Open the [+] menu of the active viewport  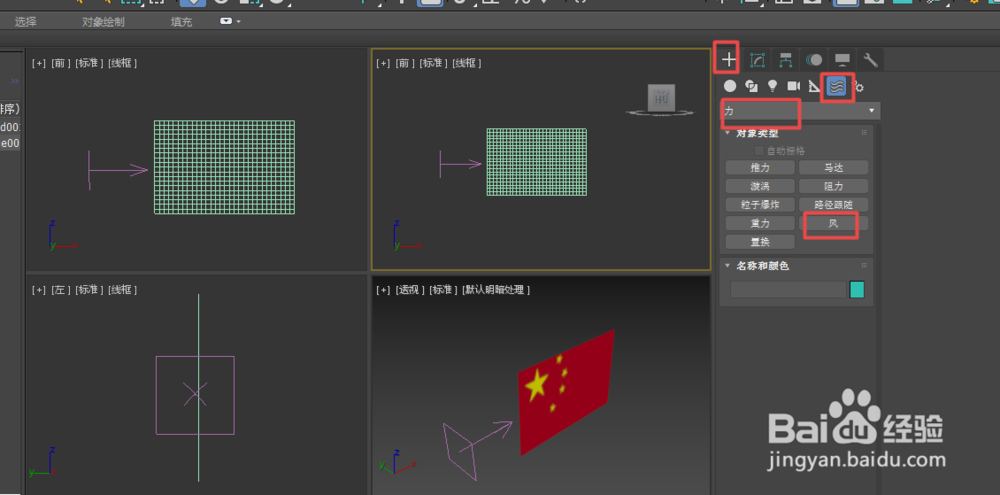point(383,63)
